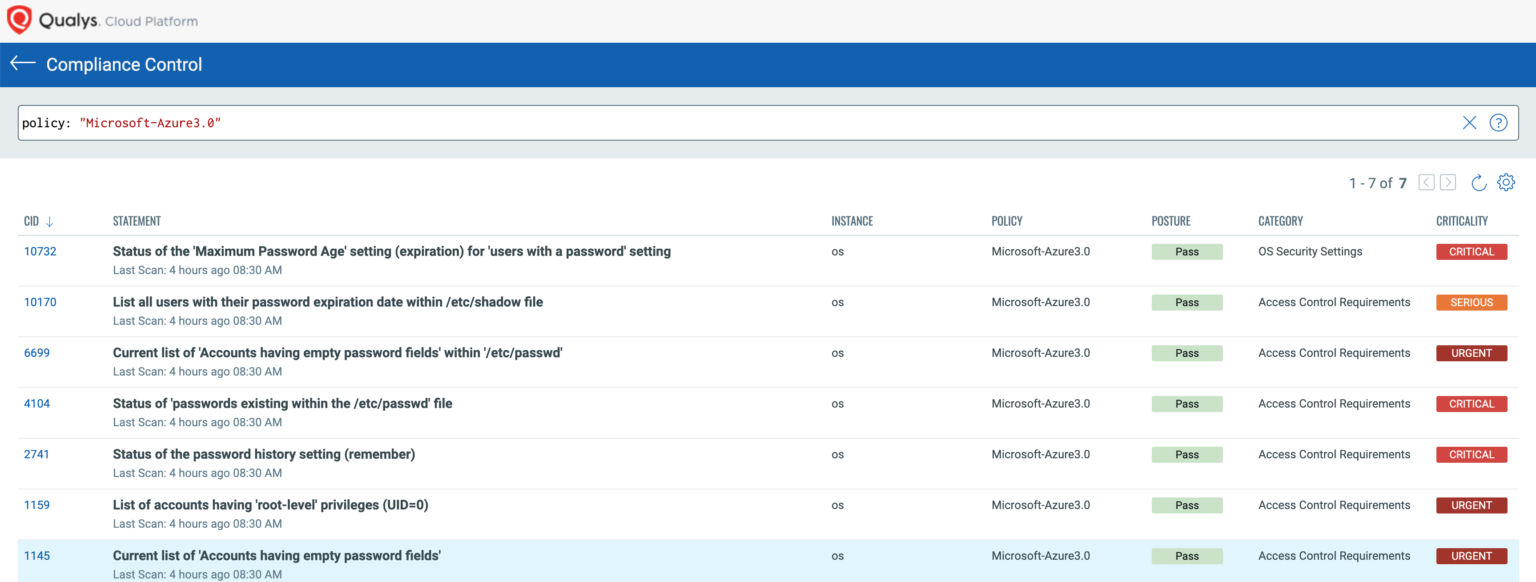Screen dimensions: 1536x582
Task: Click the Pass posture badge for CID 10732
Action: [x=1187, y=251]
